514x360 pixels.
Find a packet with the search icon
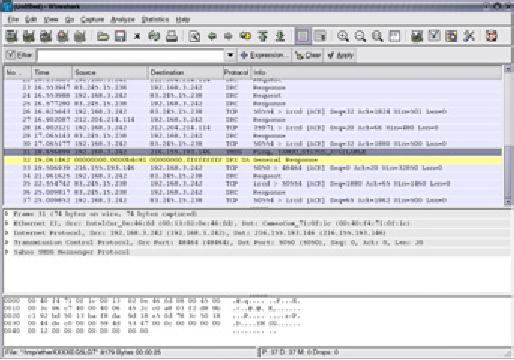click(194, 36)
